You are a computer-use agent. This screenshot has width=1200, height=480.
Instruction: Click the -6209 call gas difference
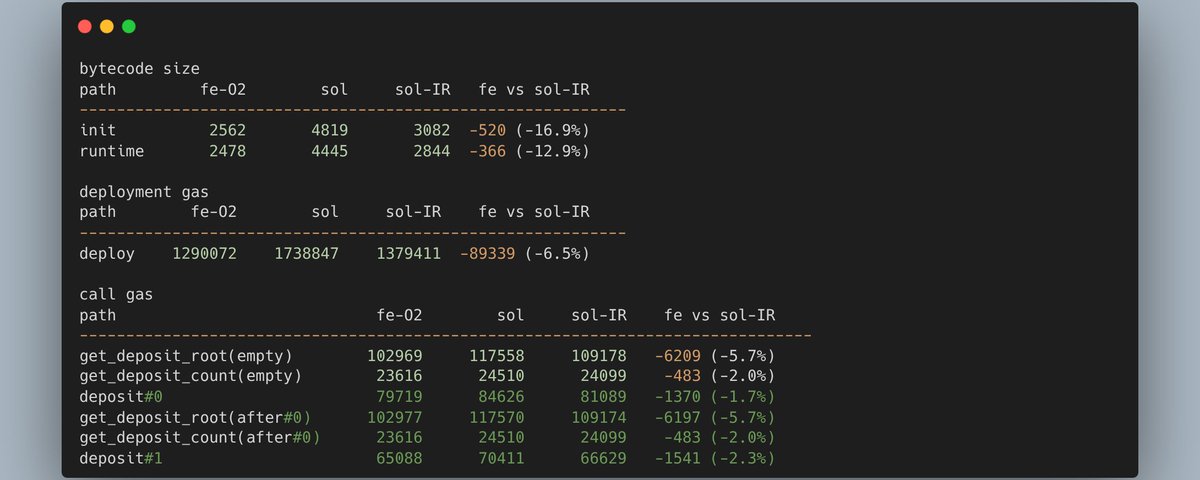(679, 356)
